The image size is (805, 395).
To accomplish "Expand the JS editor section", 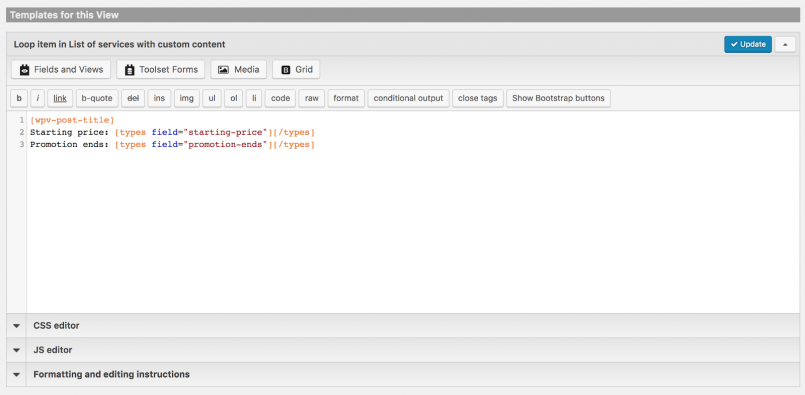I will (16, 350).
